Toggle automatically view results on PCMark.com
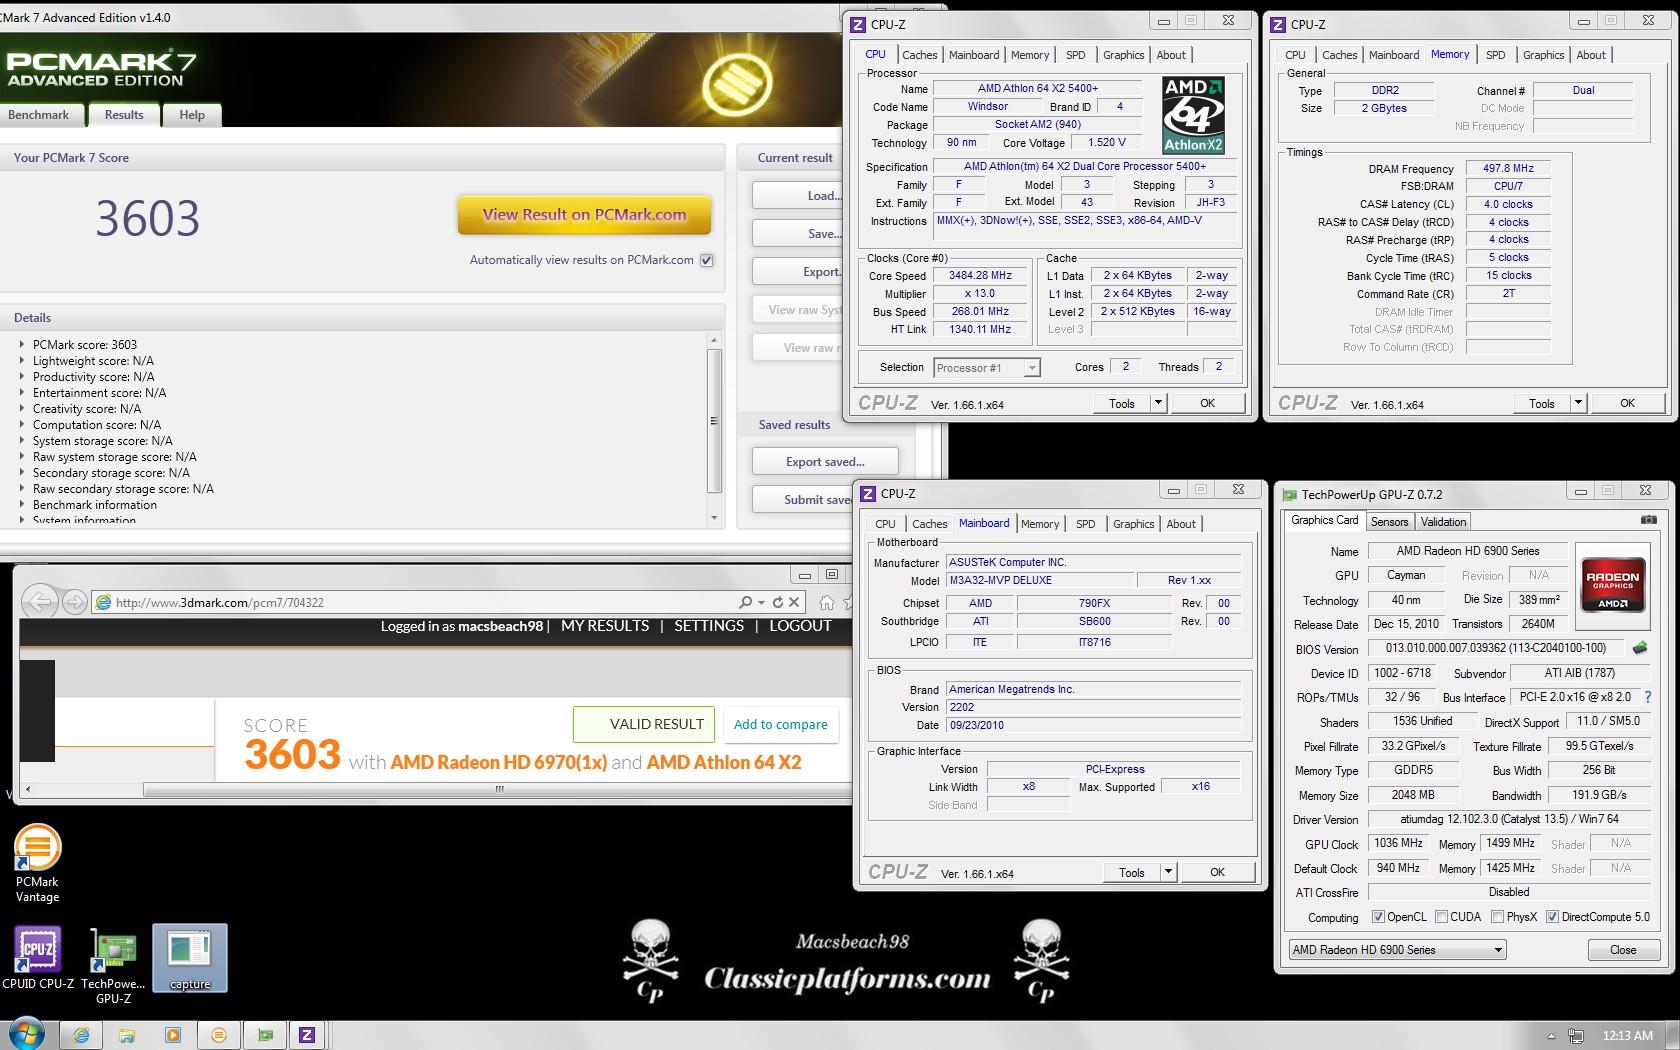1680x1050 pixels. [x=707, y=260]
